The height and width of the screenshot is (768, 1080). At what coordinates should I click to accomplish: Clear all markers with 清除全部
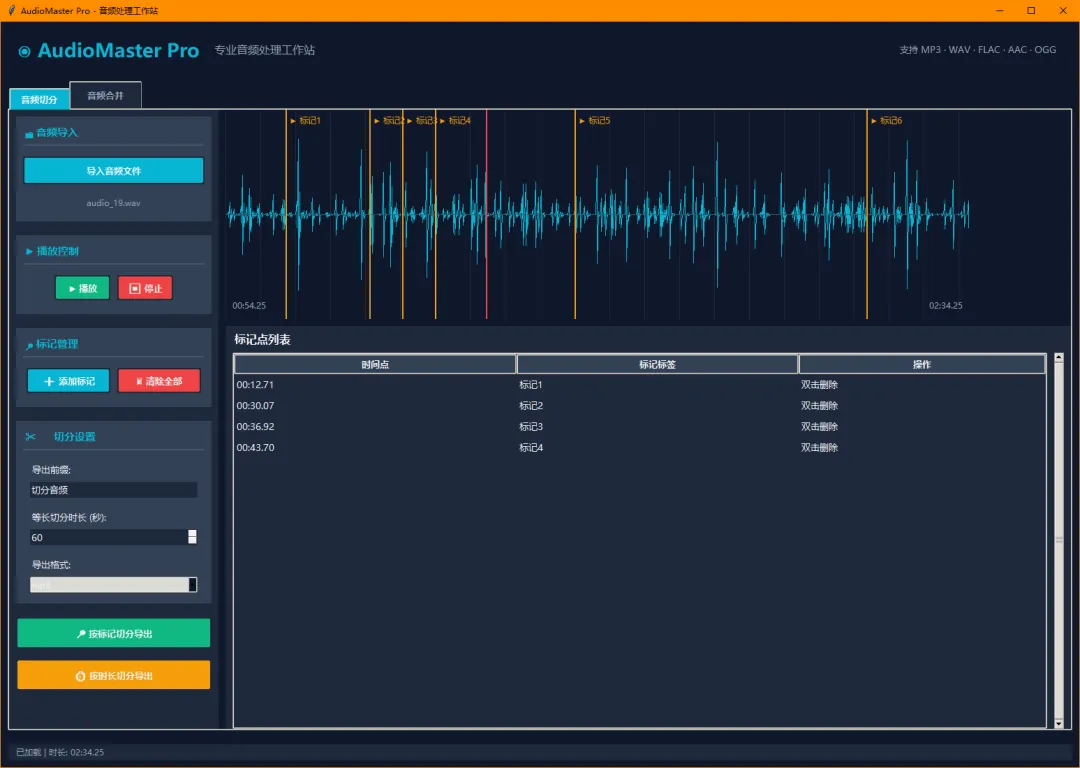pos(159,381)
